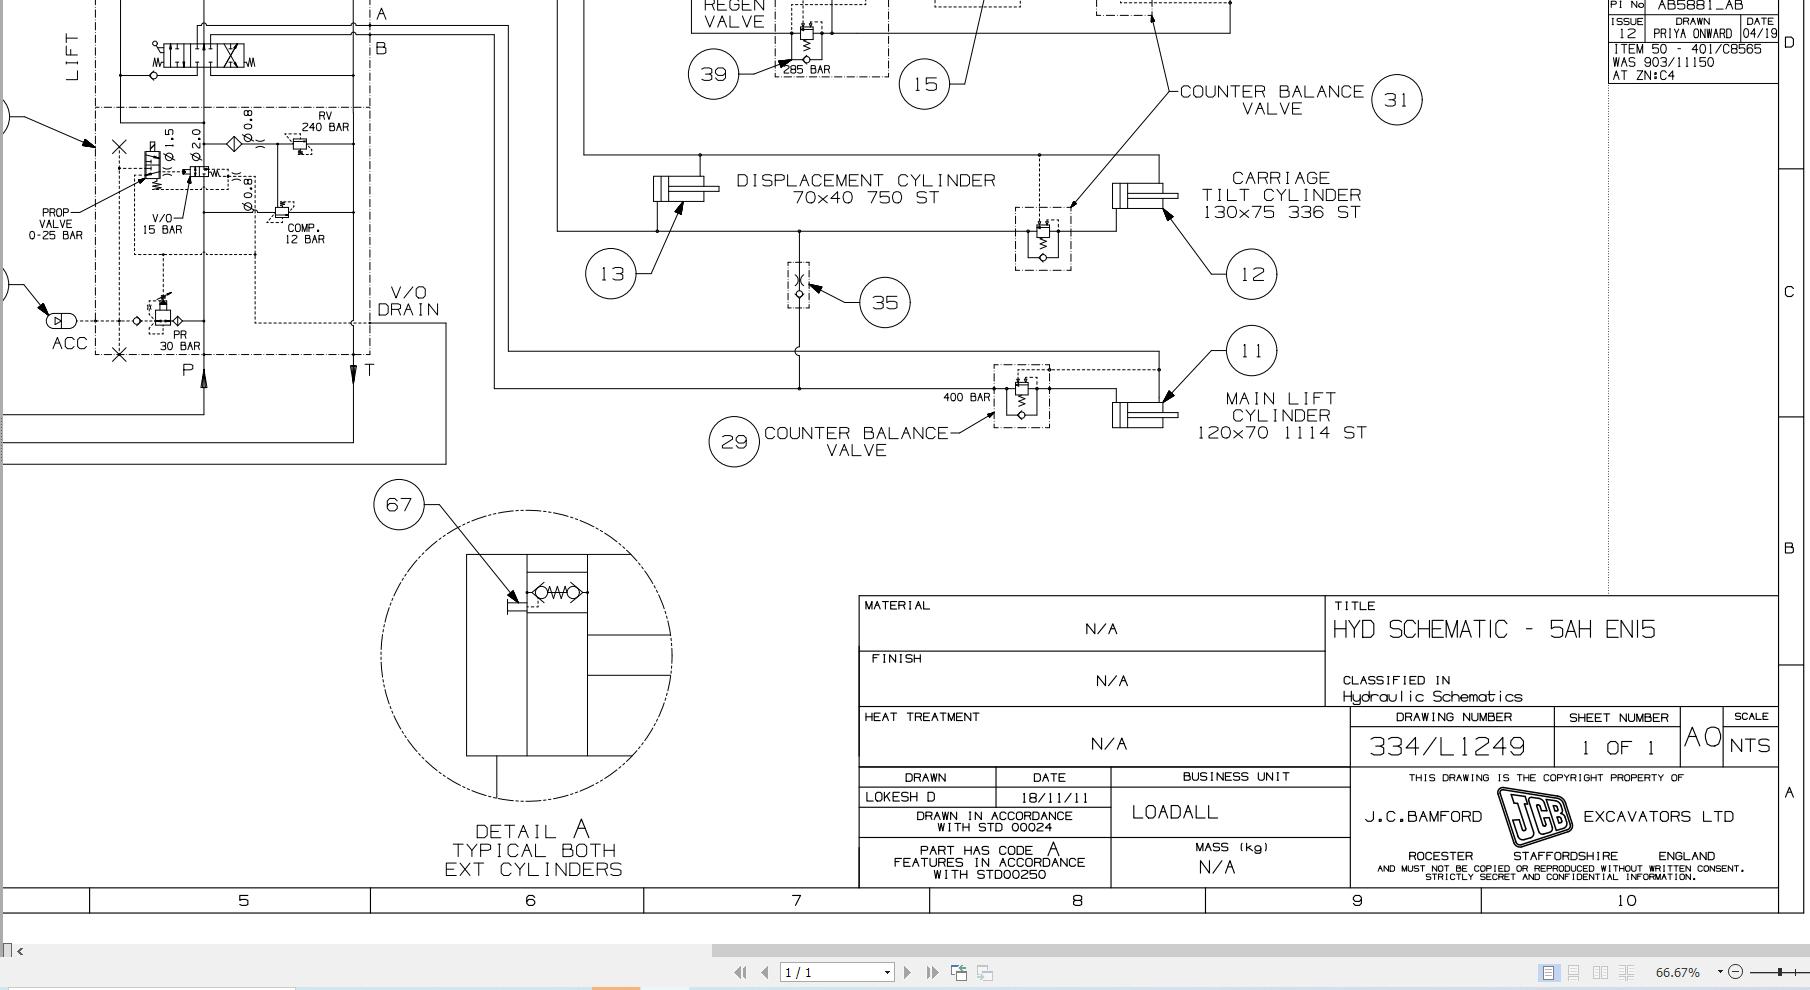Click balloon number 15
1810x990 pixels.
coord(925,84)
